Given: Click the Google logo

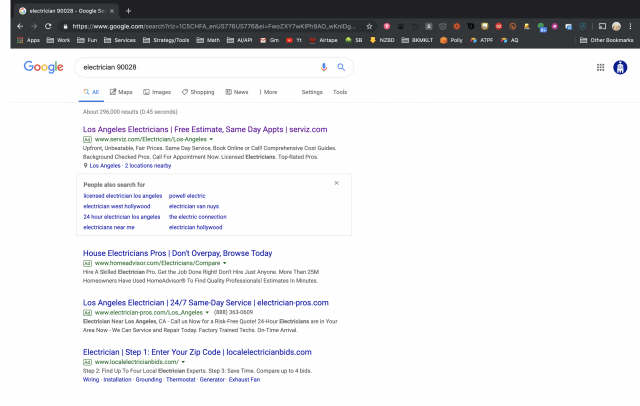Looking at the screenshot, I should click(x=44, y=67).
